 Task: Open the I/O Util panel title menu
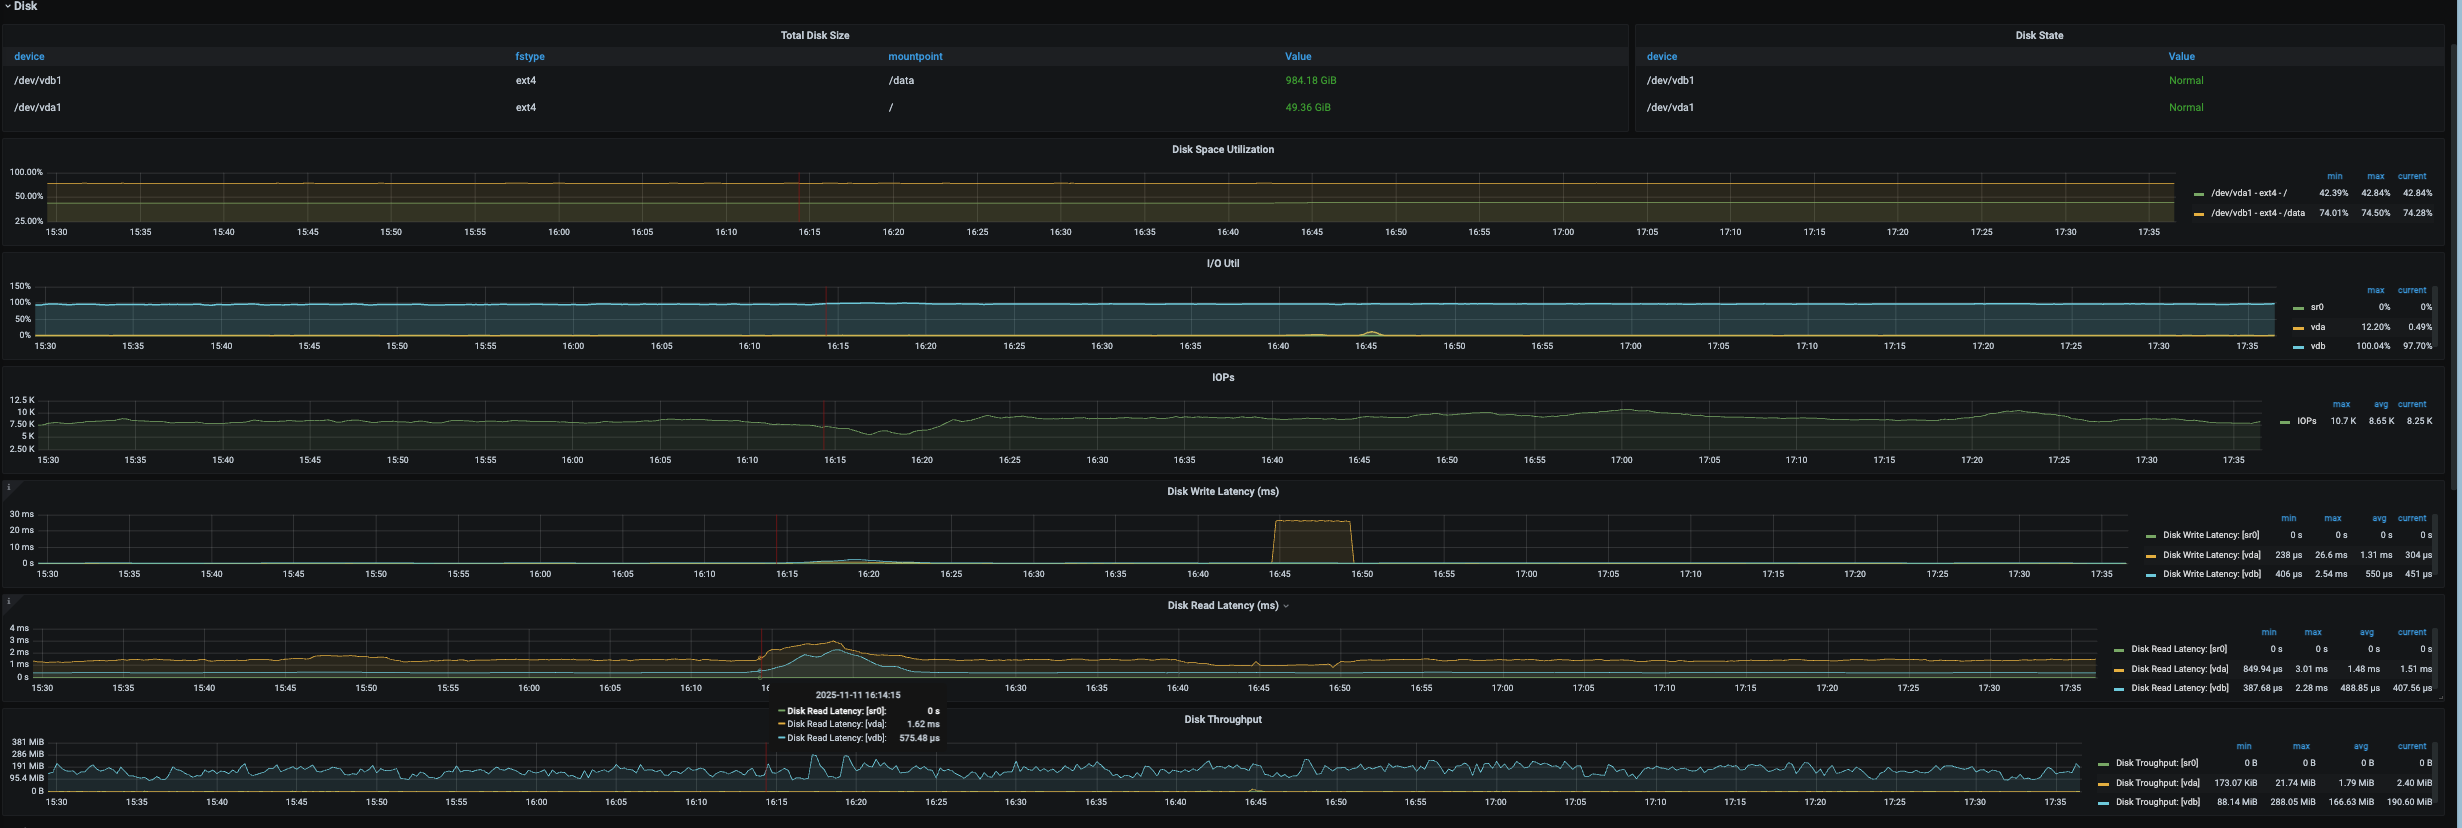click(x=1222, y=264)
